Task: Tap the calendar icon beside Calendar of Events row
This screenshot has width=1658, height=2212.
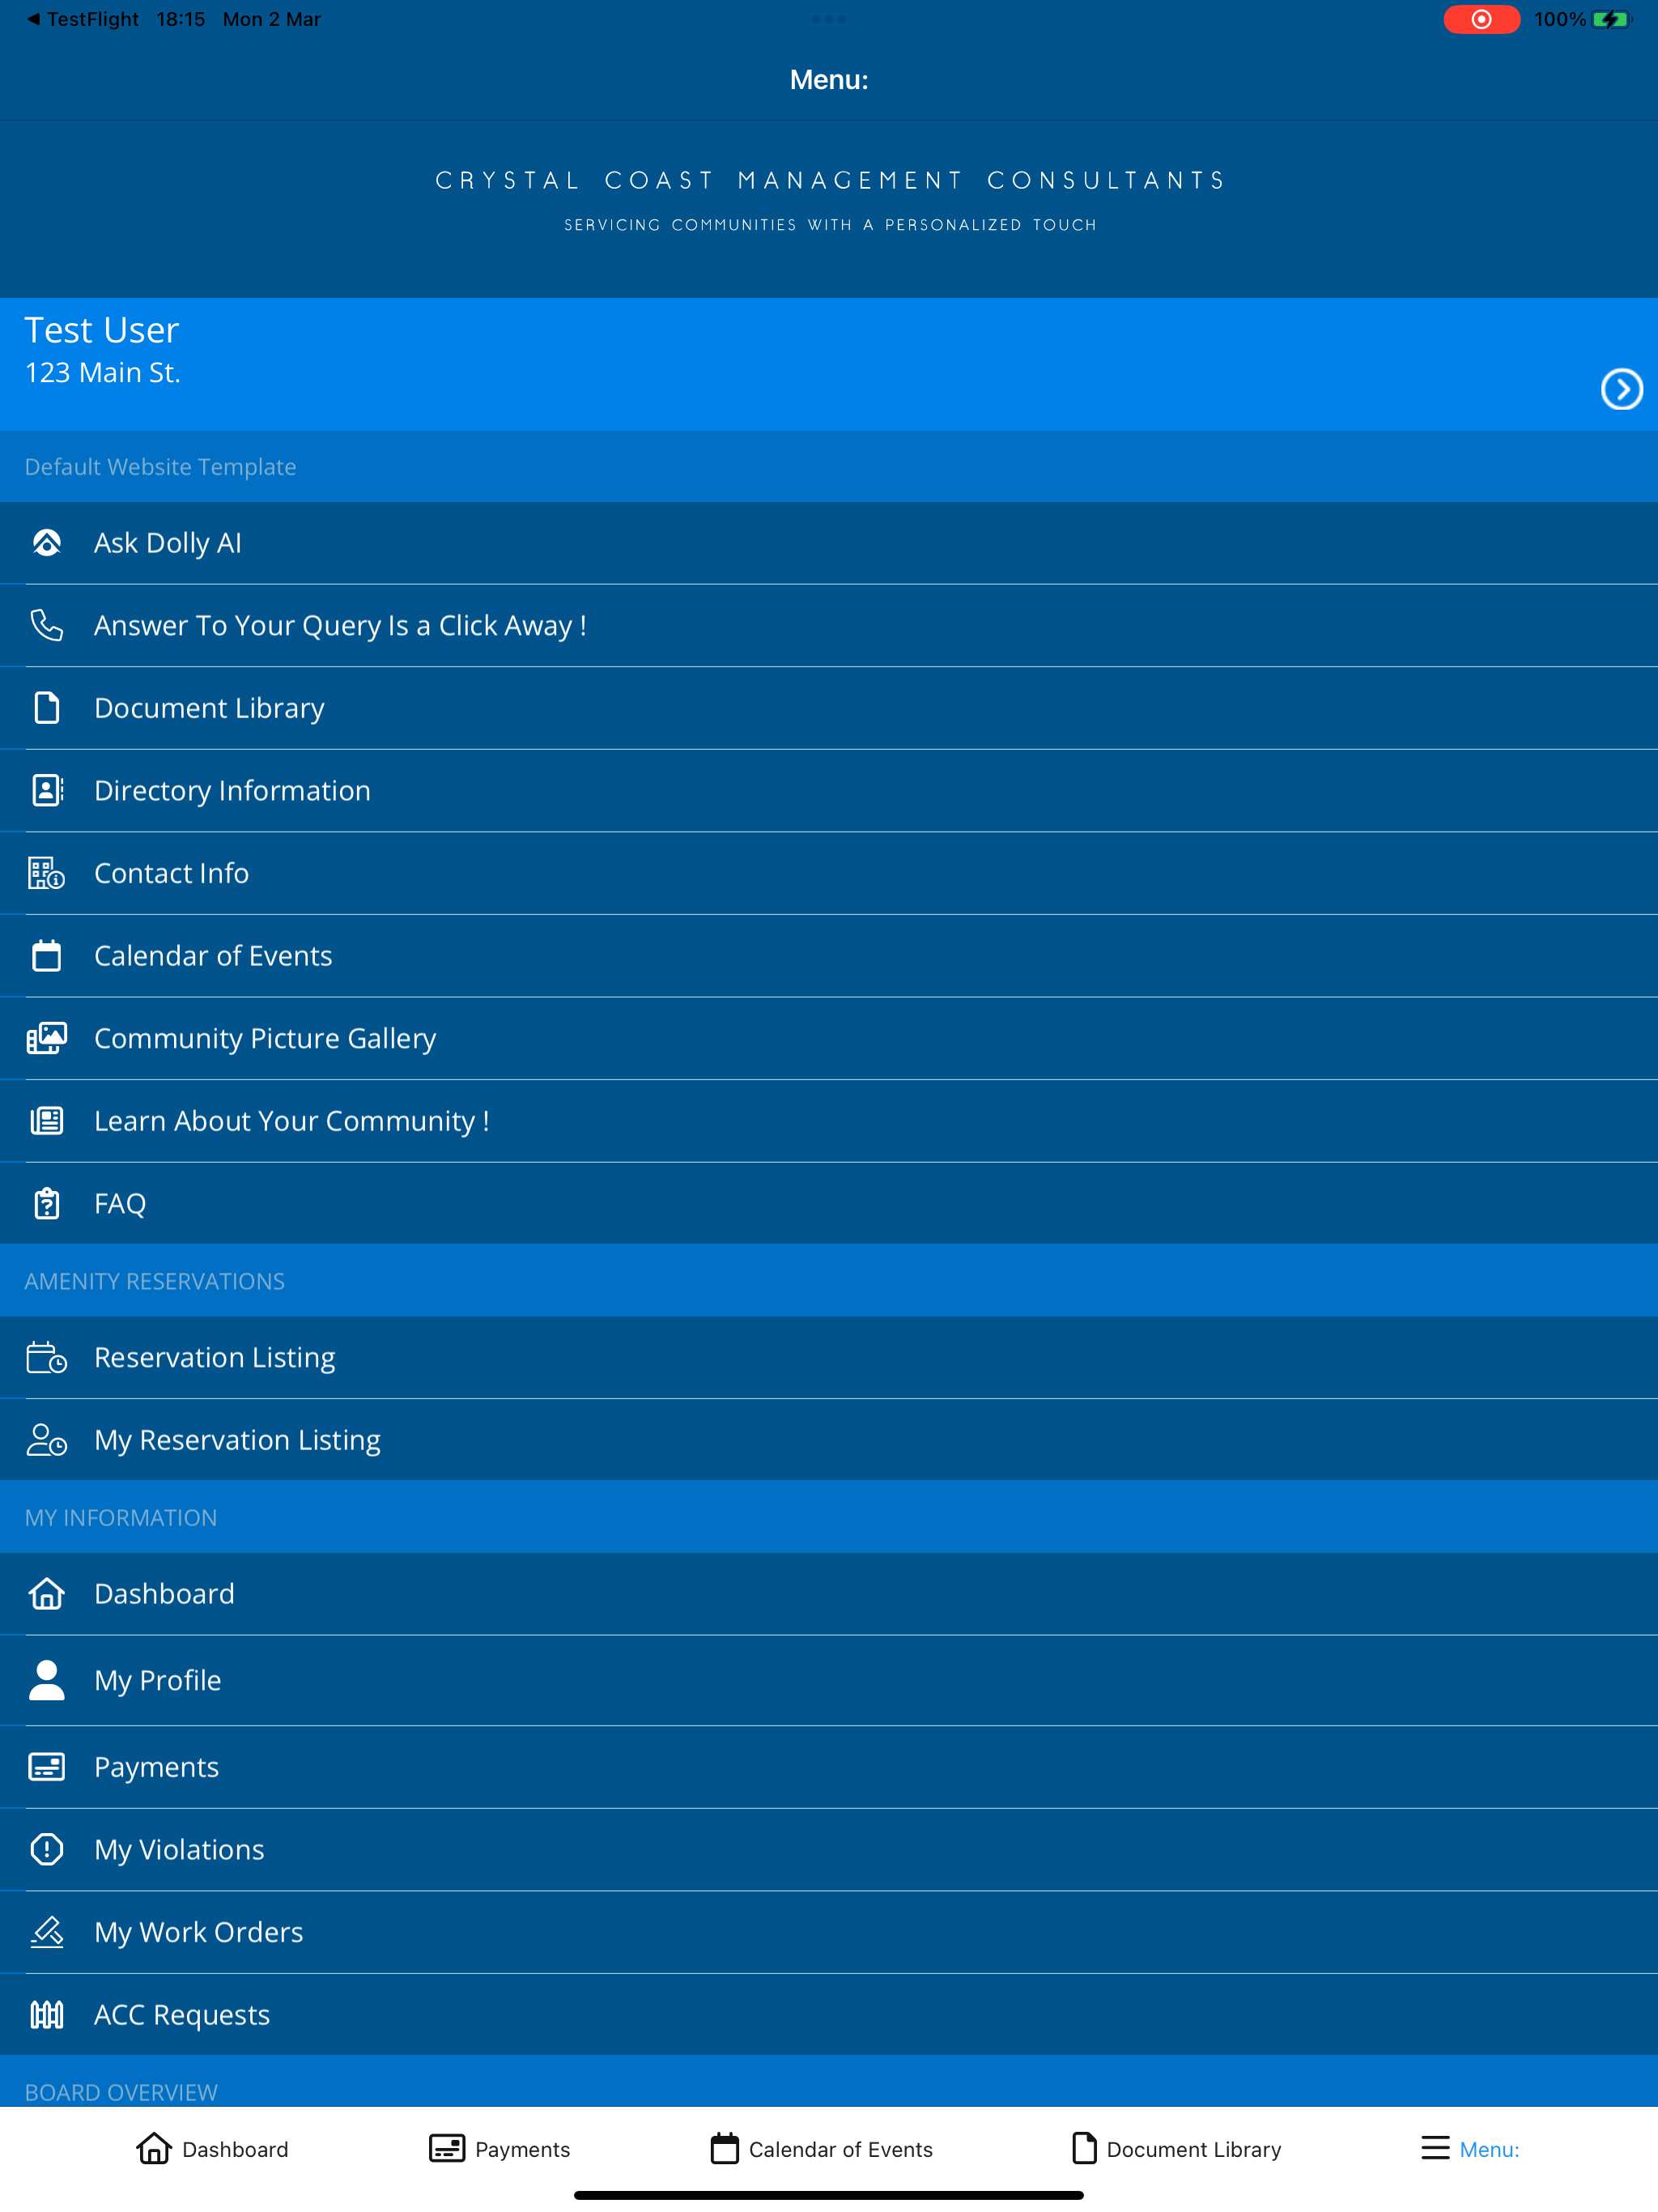Action: [47, 955]
